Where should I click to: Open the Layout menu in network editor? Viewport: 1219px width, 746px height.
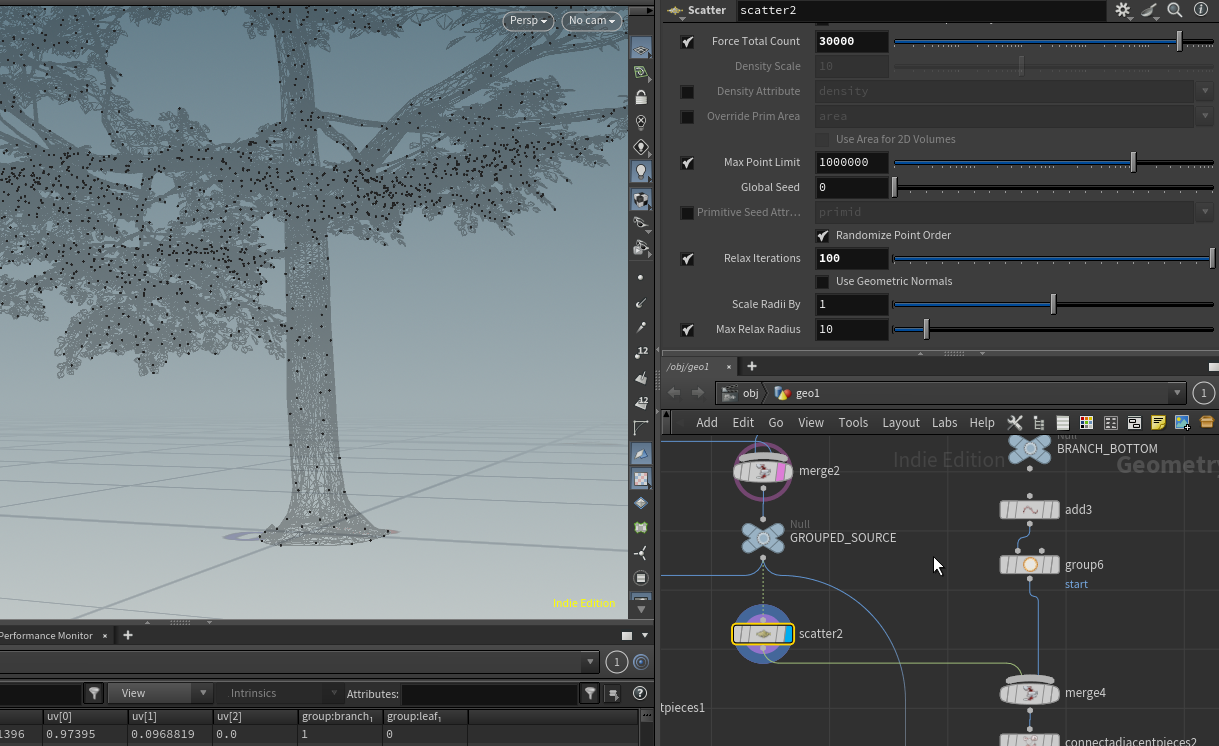tap(900, 423)
